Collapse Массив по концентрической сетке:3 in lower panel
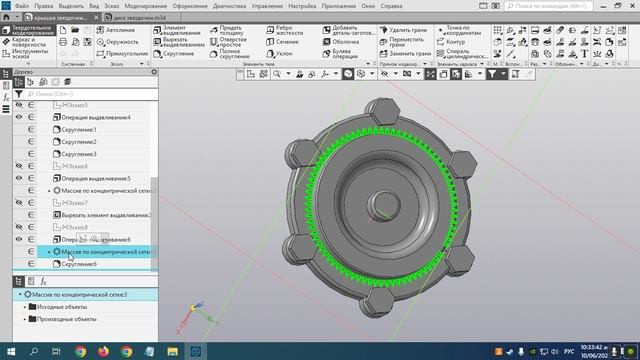640x360 pixels. [20, 294]
